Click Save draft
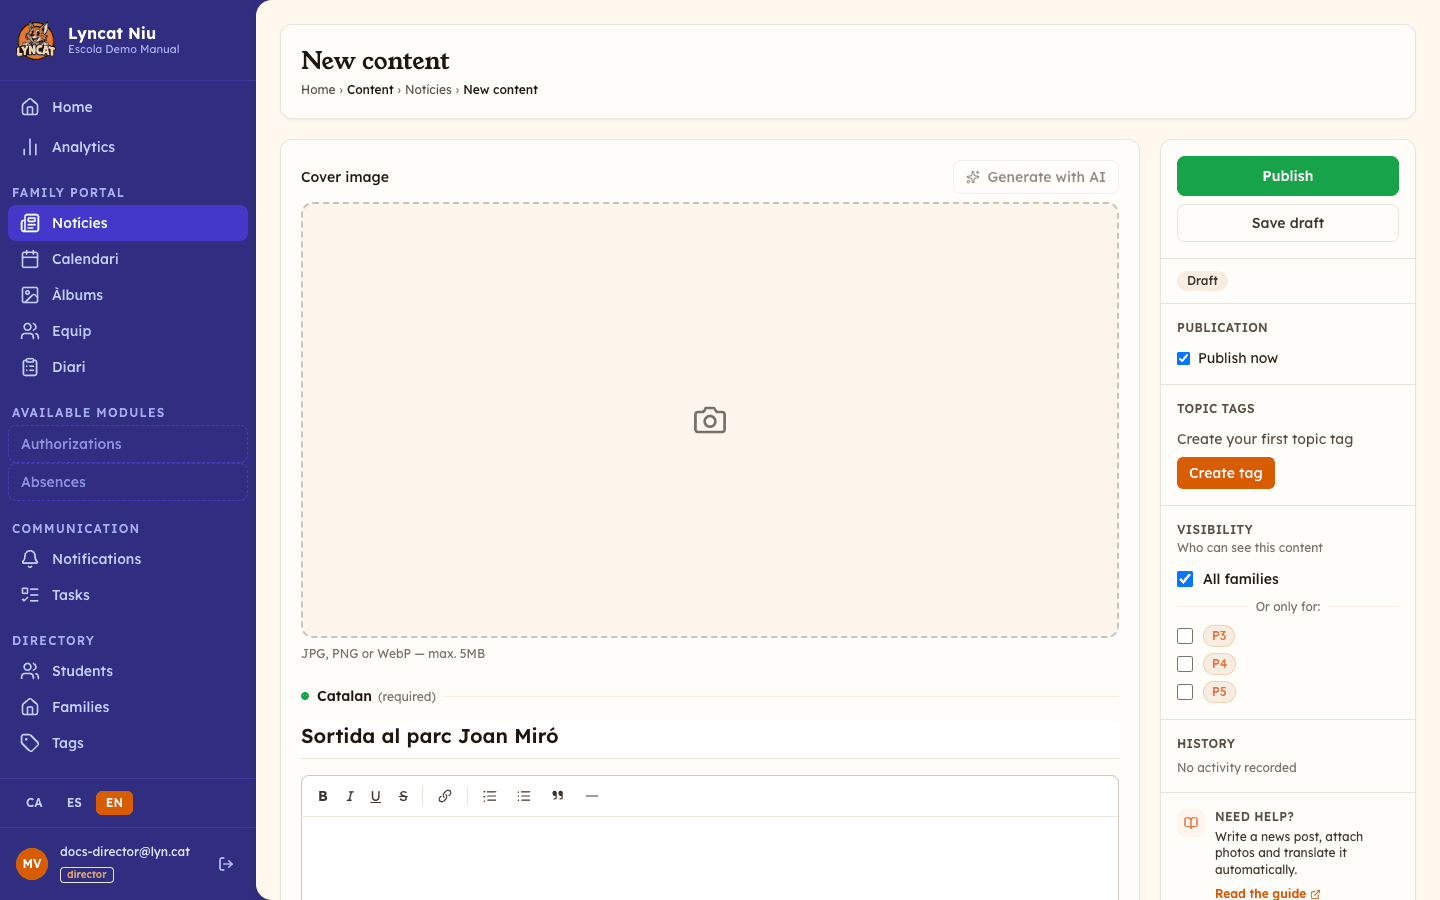This screenshot has width=1440, height=900. [1288, 223]
